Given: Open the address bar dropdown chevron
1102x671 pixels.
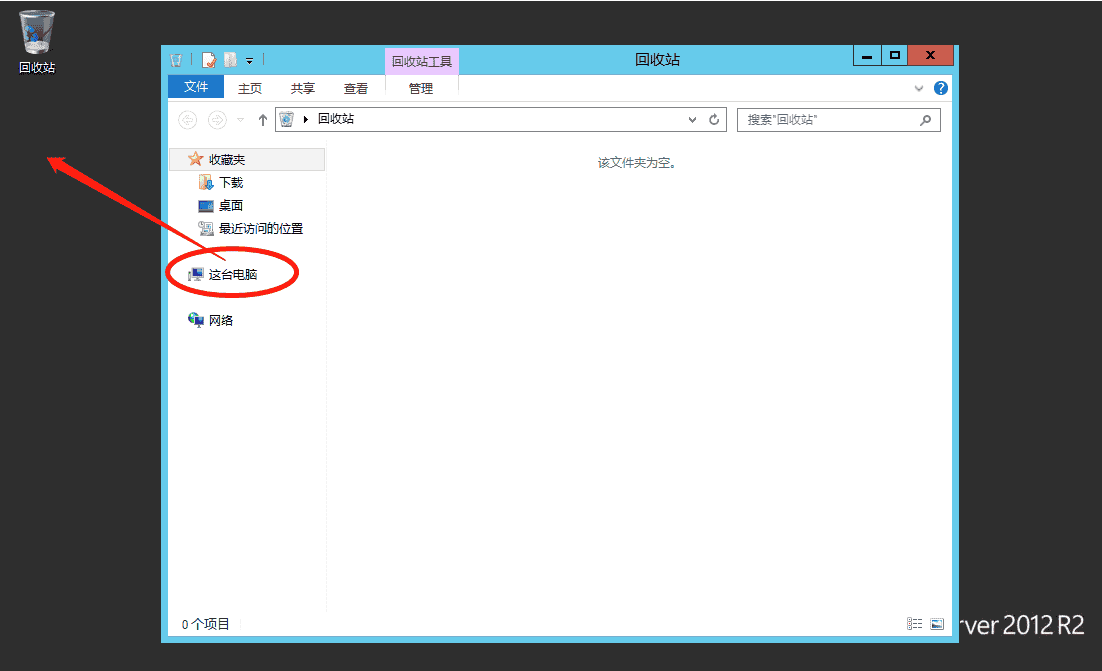Looking at the screenshot, I should [x=692, y=119].
